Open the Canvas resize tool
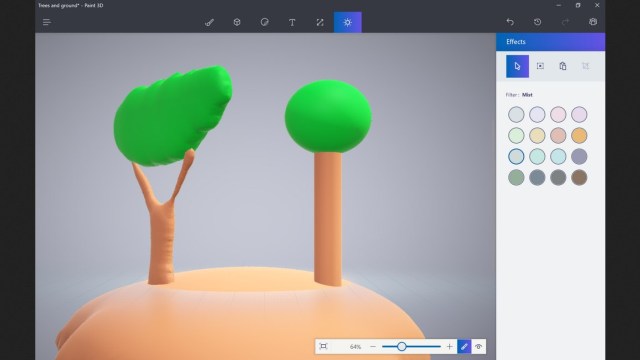640x360 pixels. 320,22
